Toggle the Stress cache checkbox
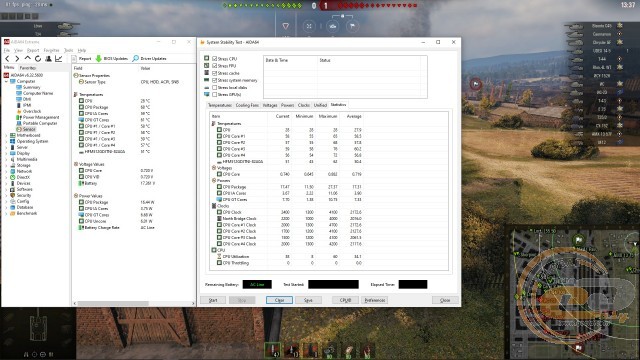The height and width of the screenshot is (360, 640). click(215, 73)
